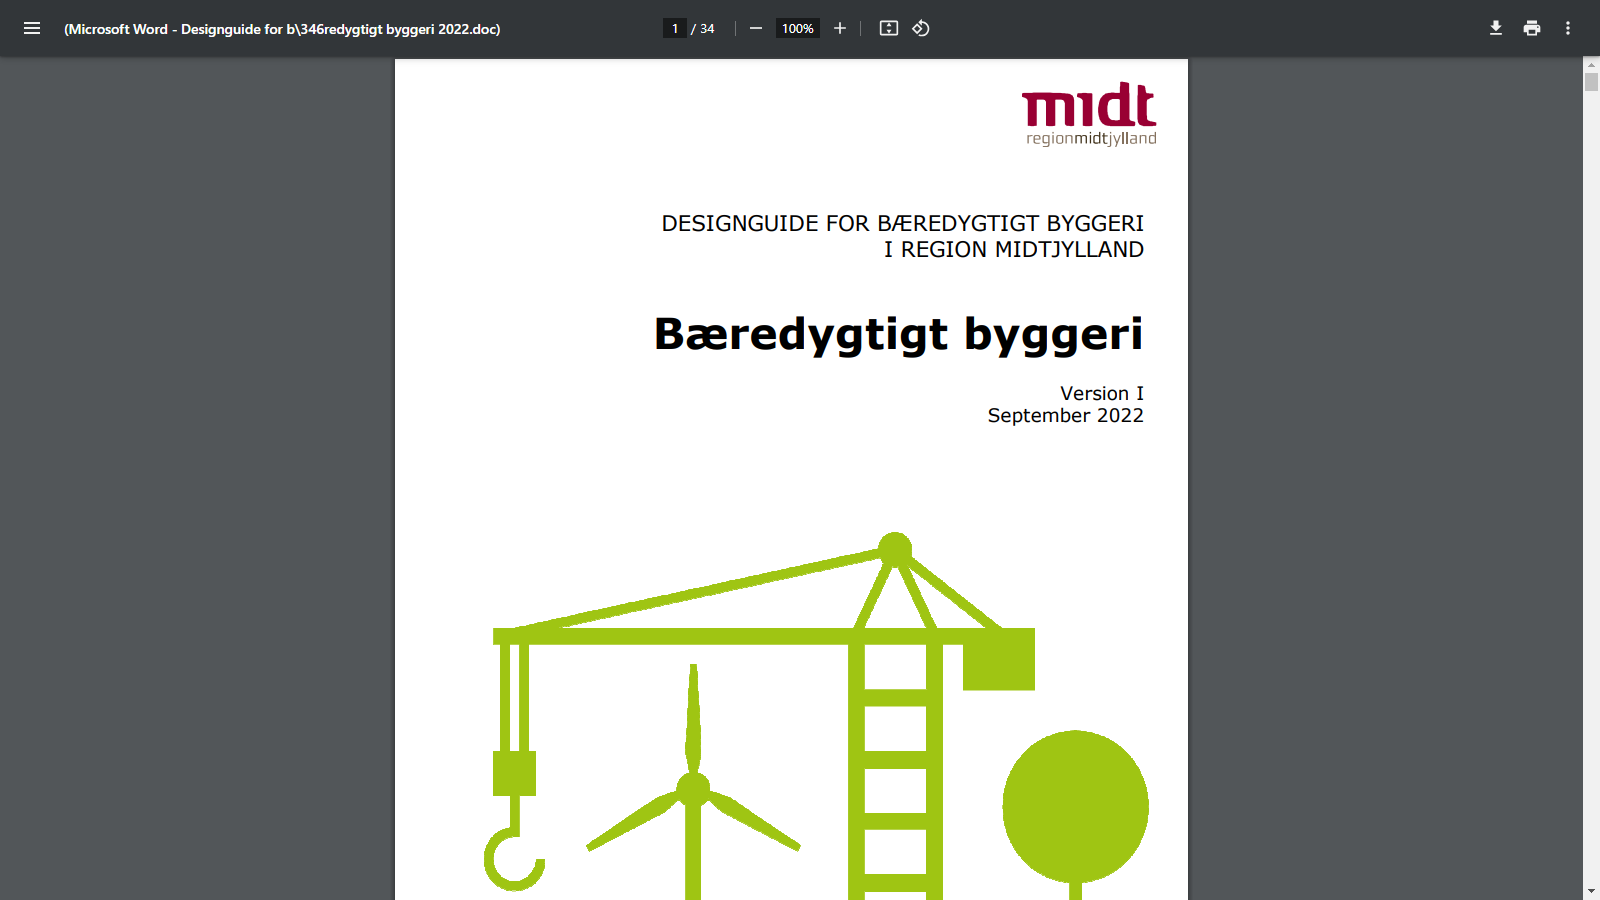Click the midt regionmidtjylland logo
The image size is (1600, 900).
click(1090, 115)
